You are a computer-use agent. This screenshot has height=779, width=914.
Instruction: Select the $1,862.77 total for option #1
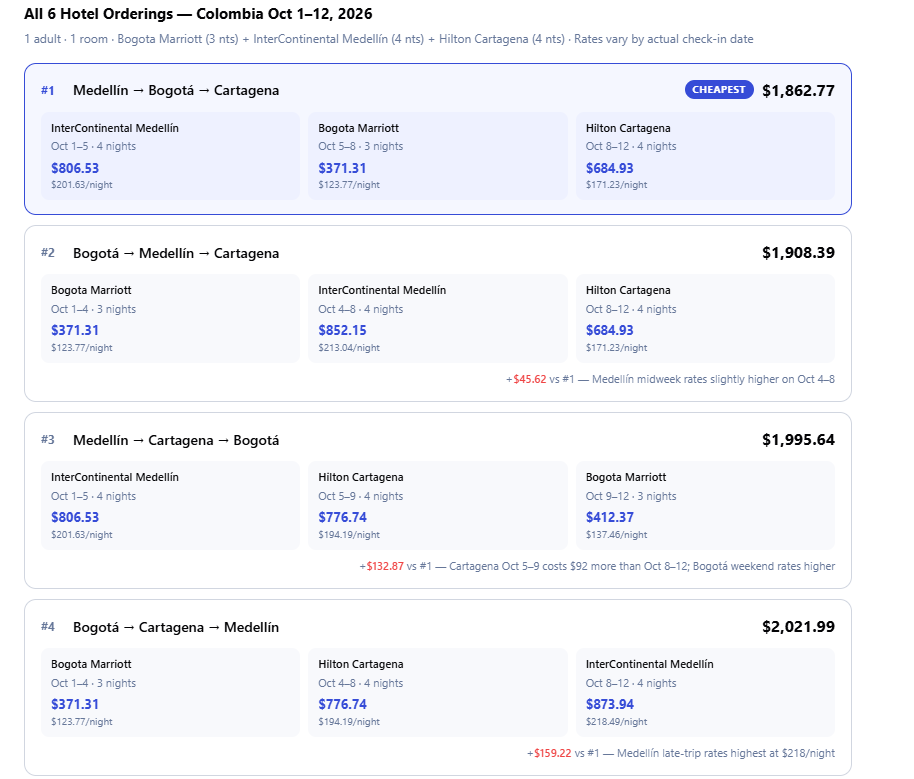tap(798, 90)
